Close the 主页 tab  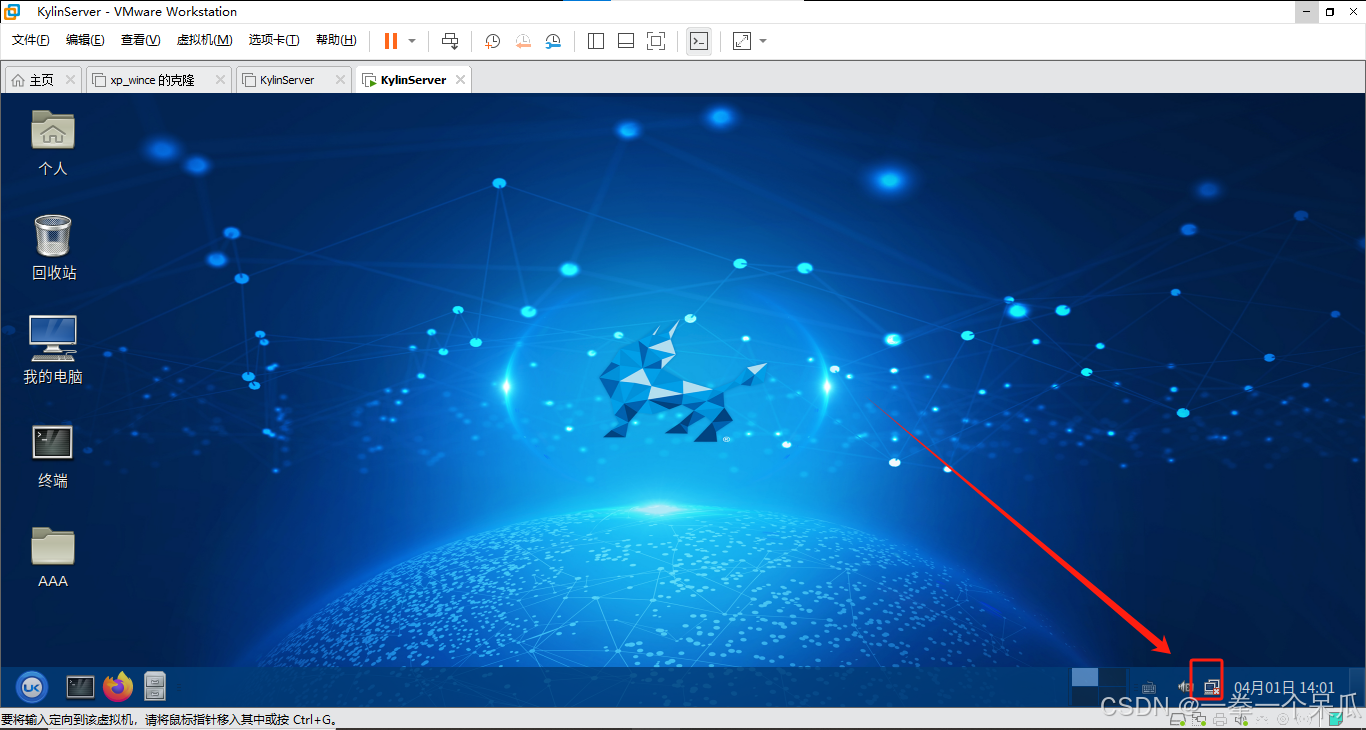click(x=70, y=80)
